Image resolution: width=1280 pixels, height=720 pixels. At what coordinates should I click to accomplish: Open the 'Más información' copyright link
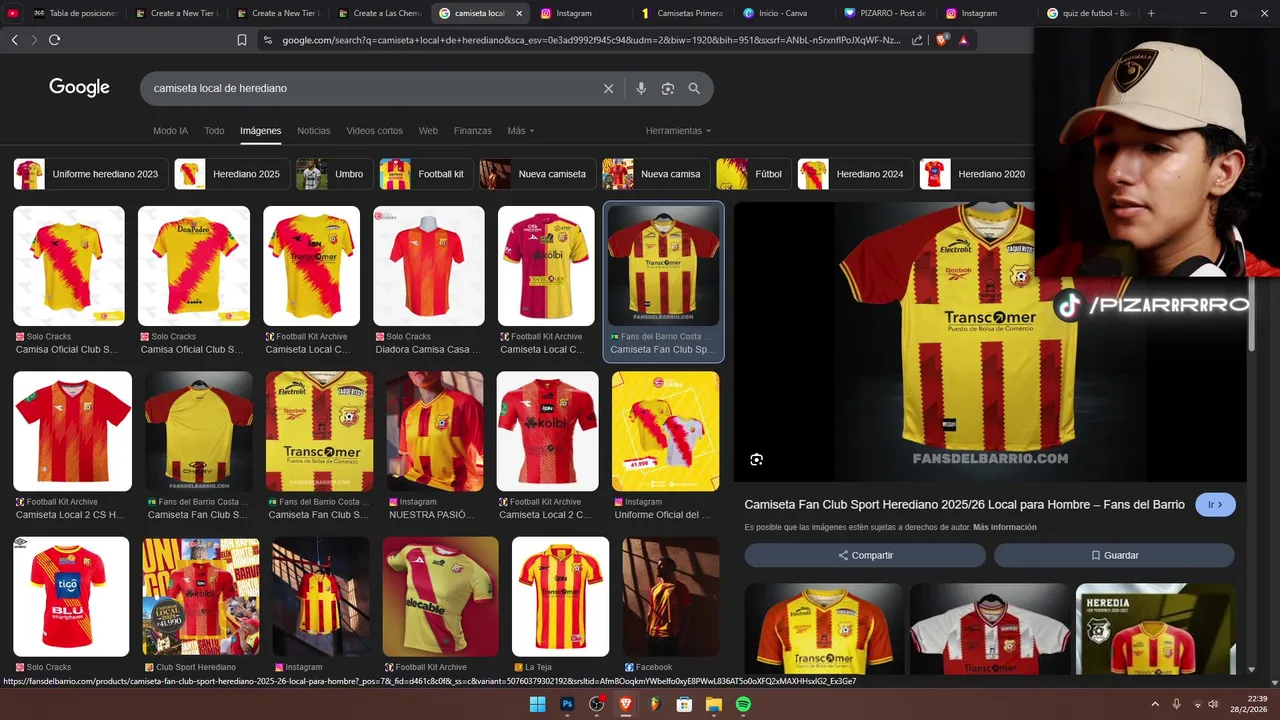[x=1004, y=527]
